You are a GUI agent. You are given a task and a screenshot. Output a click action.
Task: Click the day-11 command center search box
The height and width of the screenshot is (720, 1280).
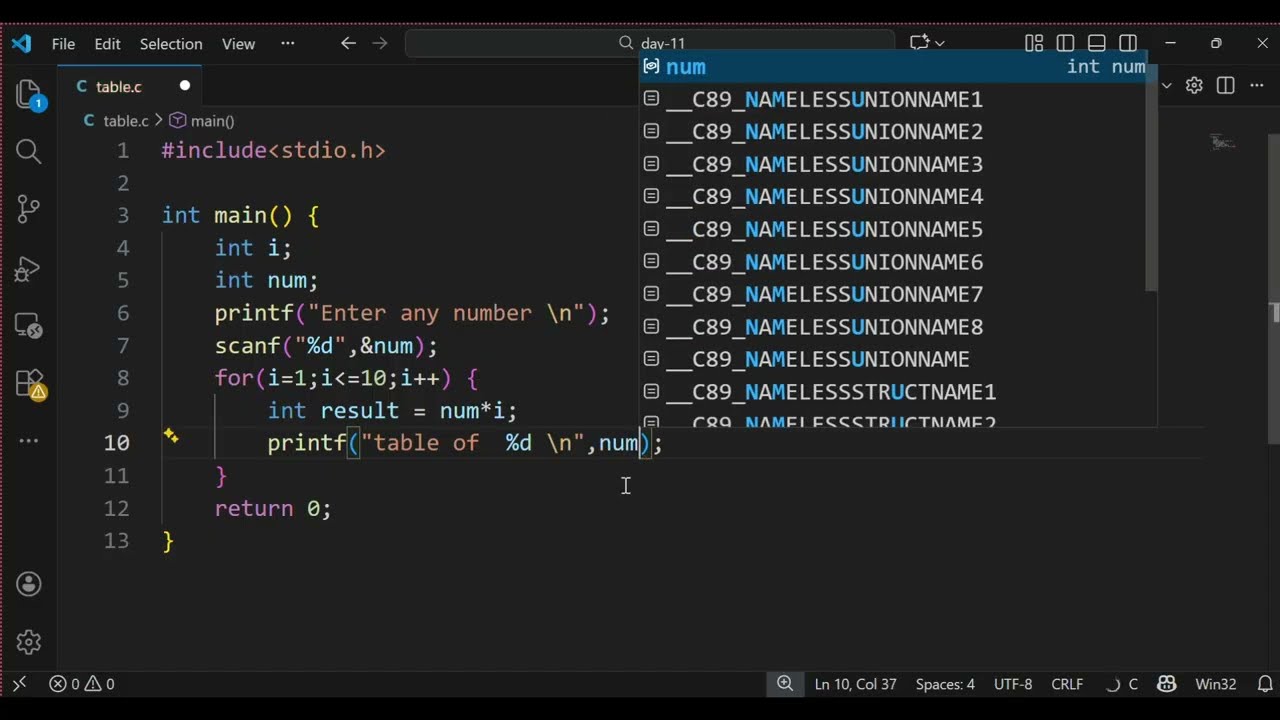point(650,43)
